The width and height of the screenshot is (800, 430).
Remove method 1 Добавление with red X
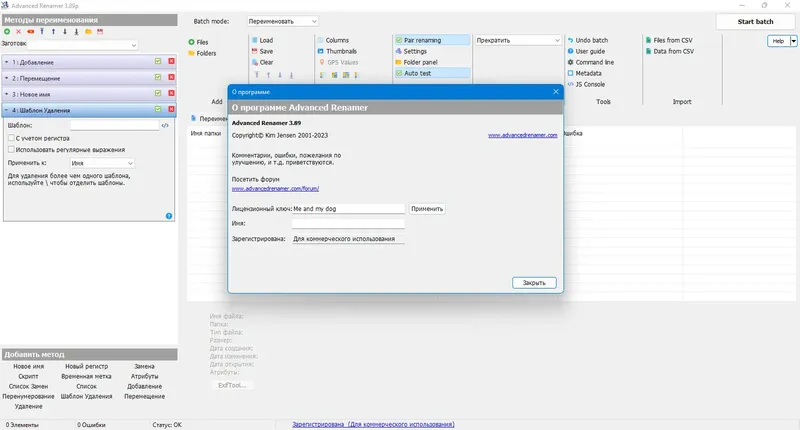(171, 61)
